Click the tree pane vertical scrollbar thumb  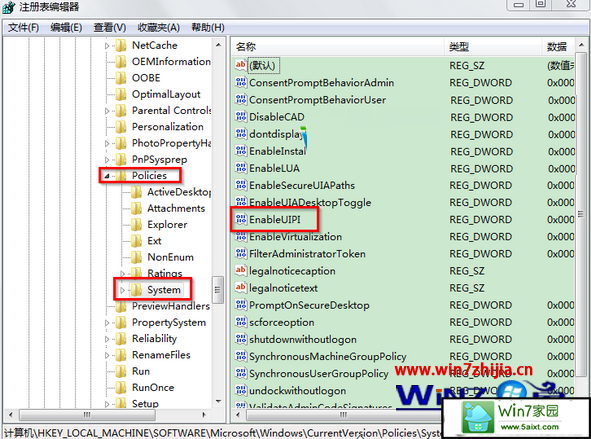[217, 290]
